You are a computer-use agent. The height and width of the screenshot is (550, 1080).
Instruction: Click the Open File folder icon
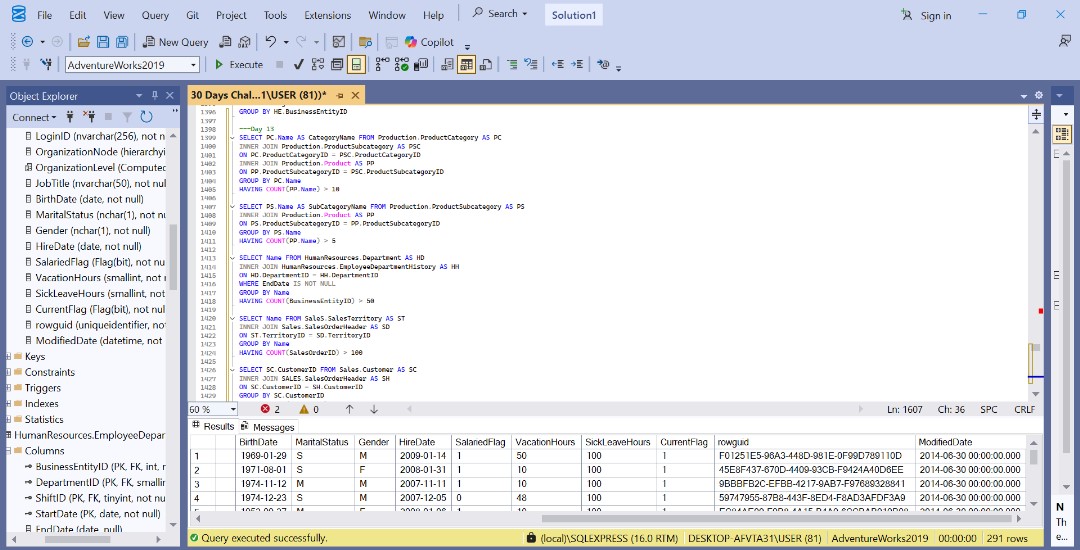pos(84,42)
